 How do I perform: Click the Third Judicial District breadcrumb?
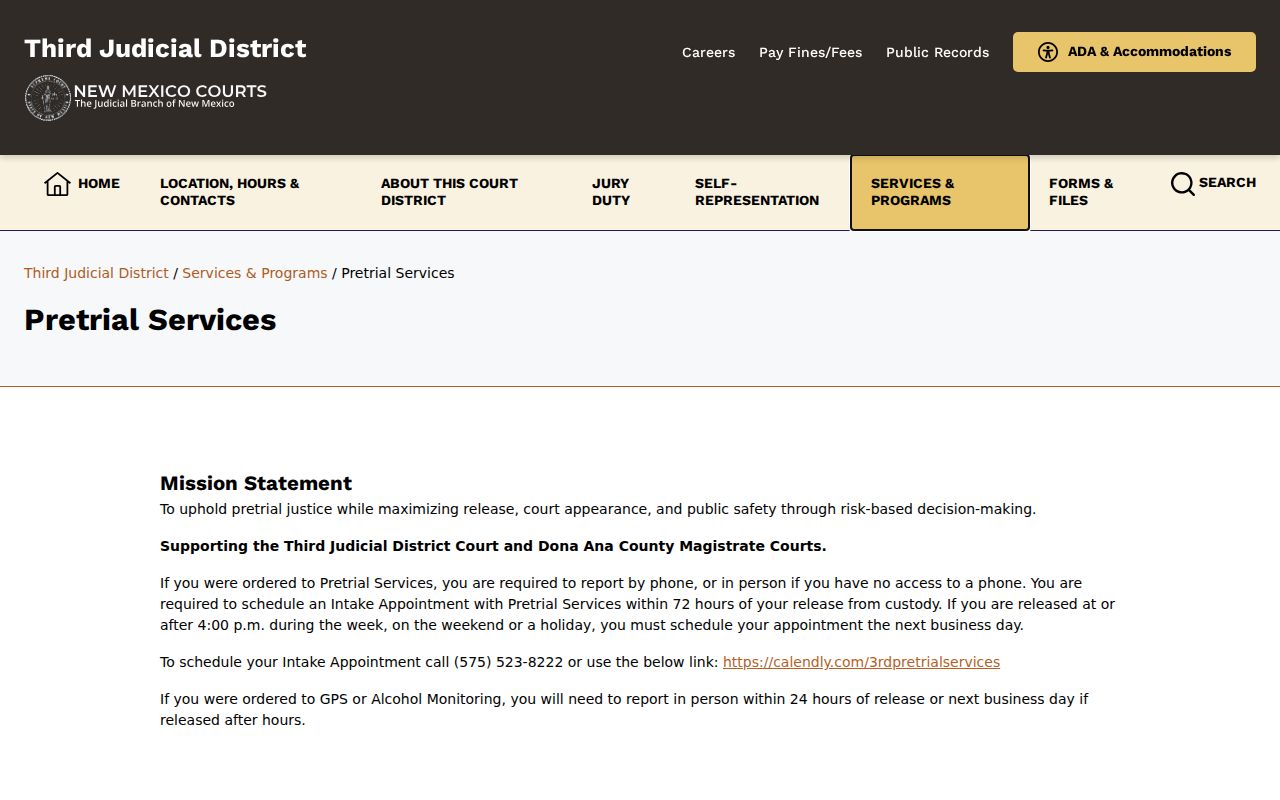point(96,273)
